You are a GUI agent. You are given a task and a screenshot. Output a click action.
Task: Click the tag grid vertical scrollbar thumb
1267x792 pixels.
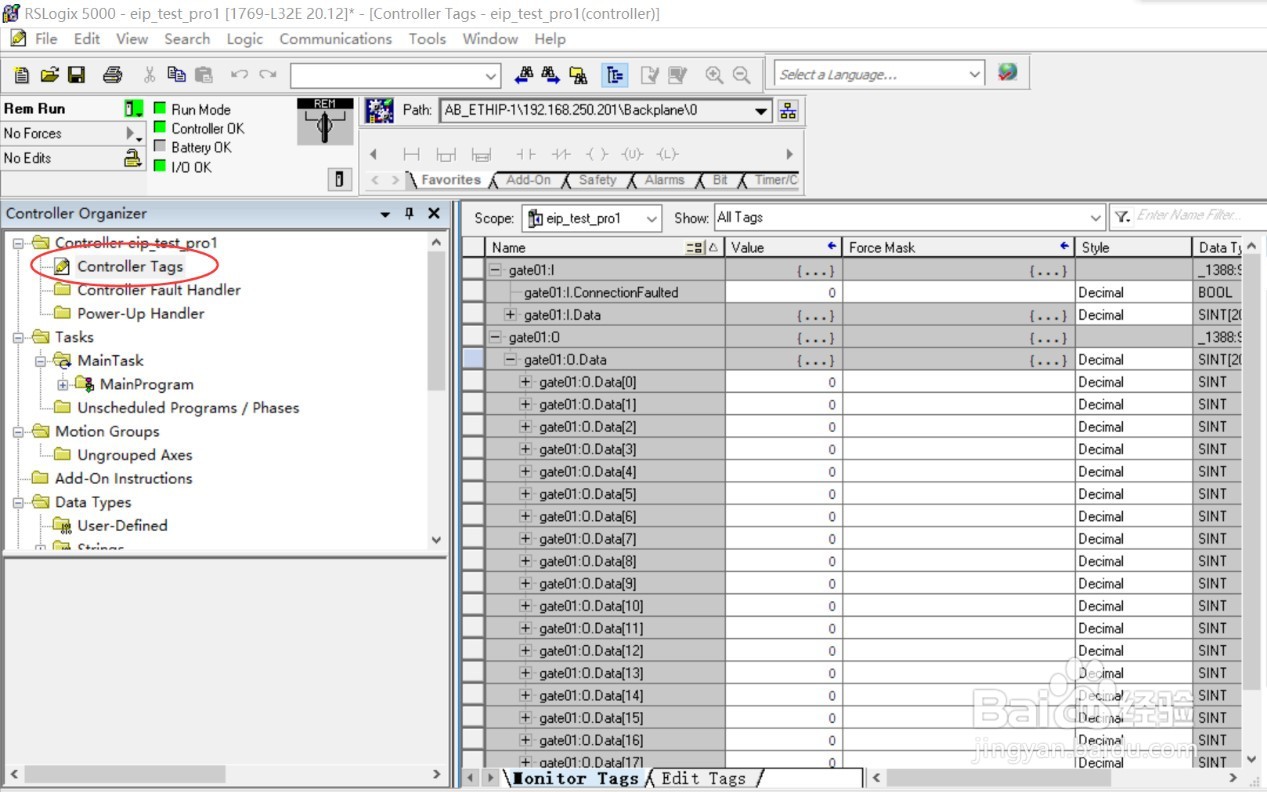1252,470
